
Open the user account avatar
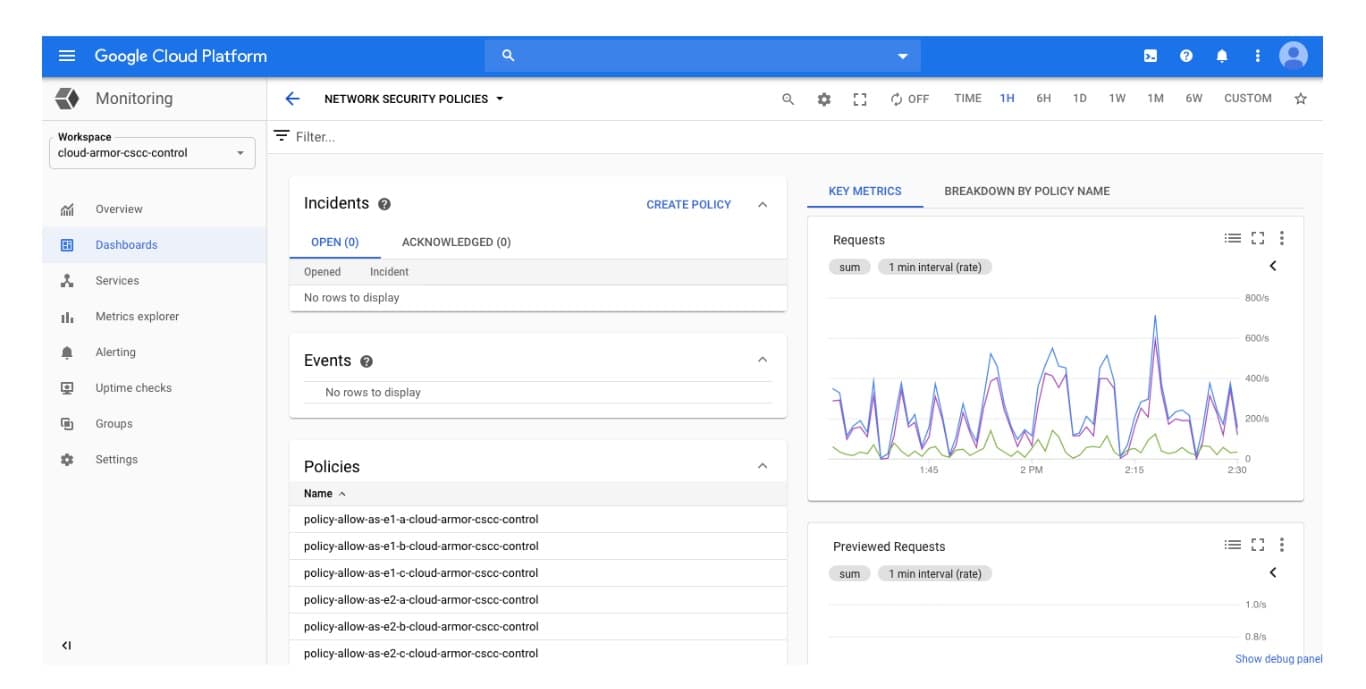(1293, 56)
